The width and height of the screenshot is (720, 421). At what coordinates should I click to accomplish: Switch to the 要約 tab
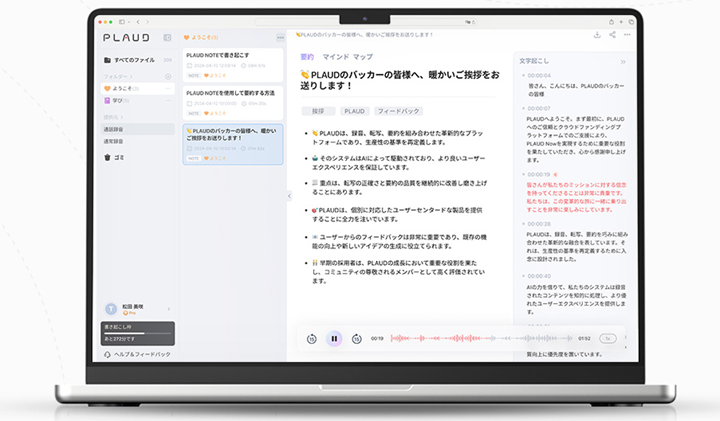(307, 57)
